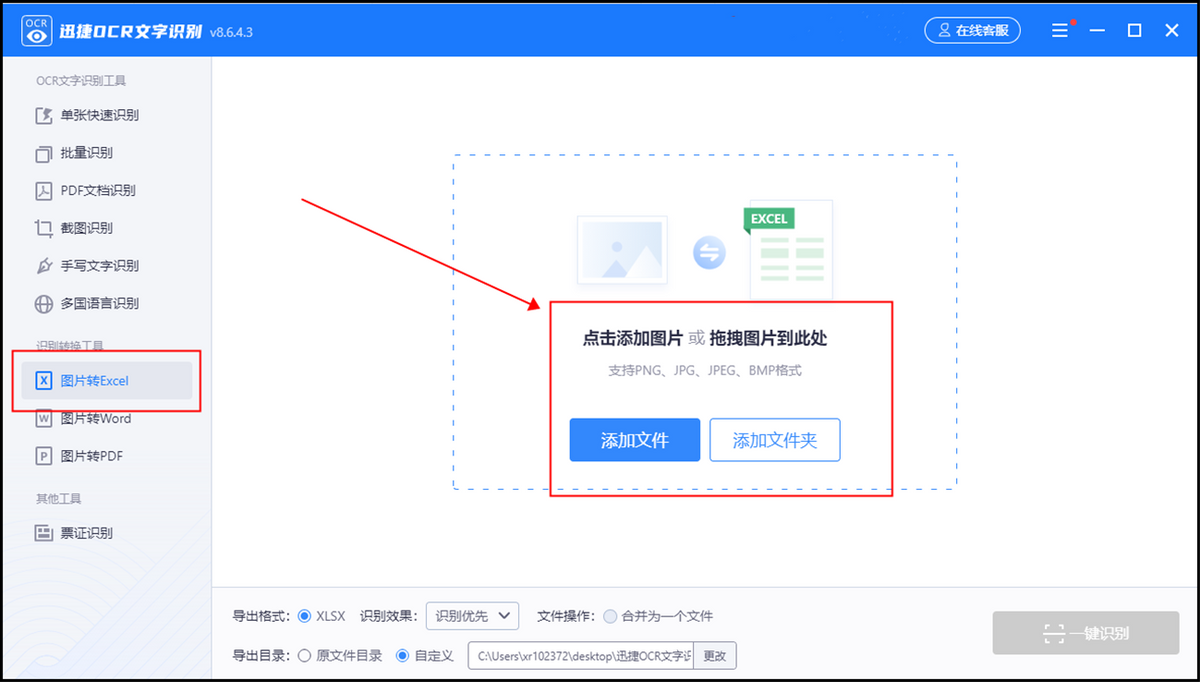The image size is (1200, 682).
Task: Click 支持PNG、JPG、JPEG、BMP格式 text
Action: [x=705, y=370]
